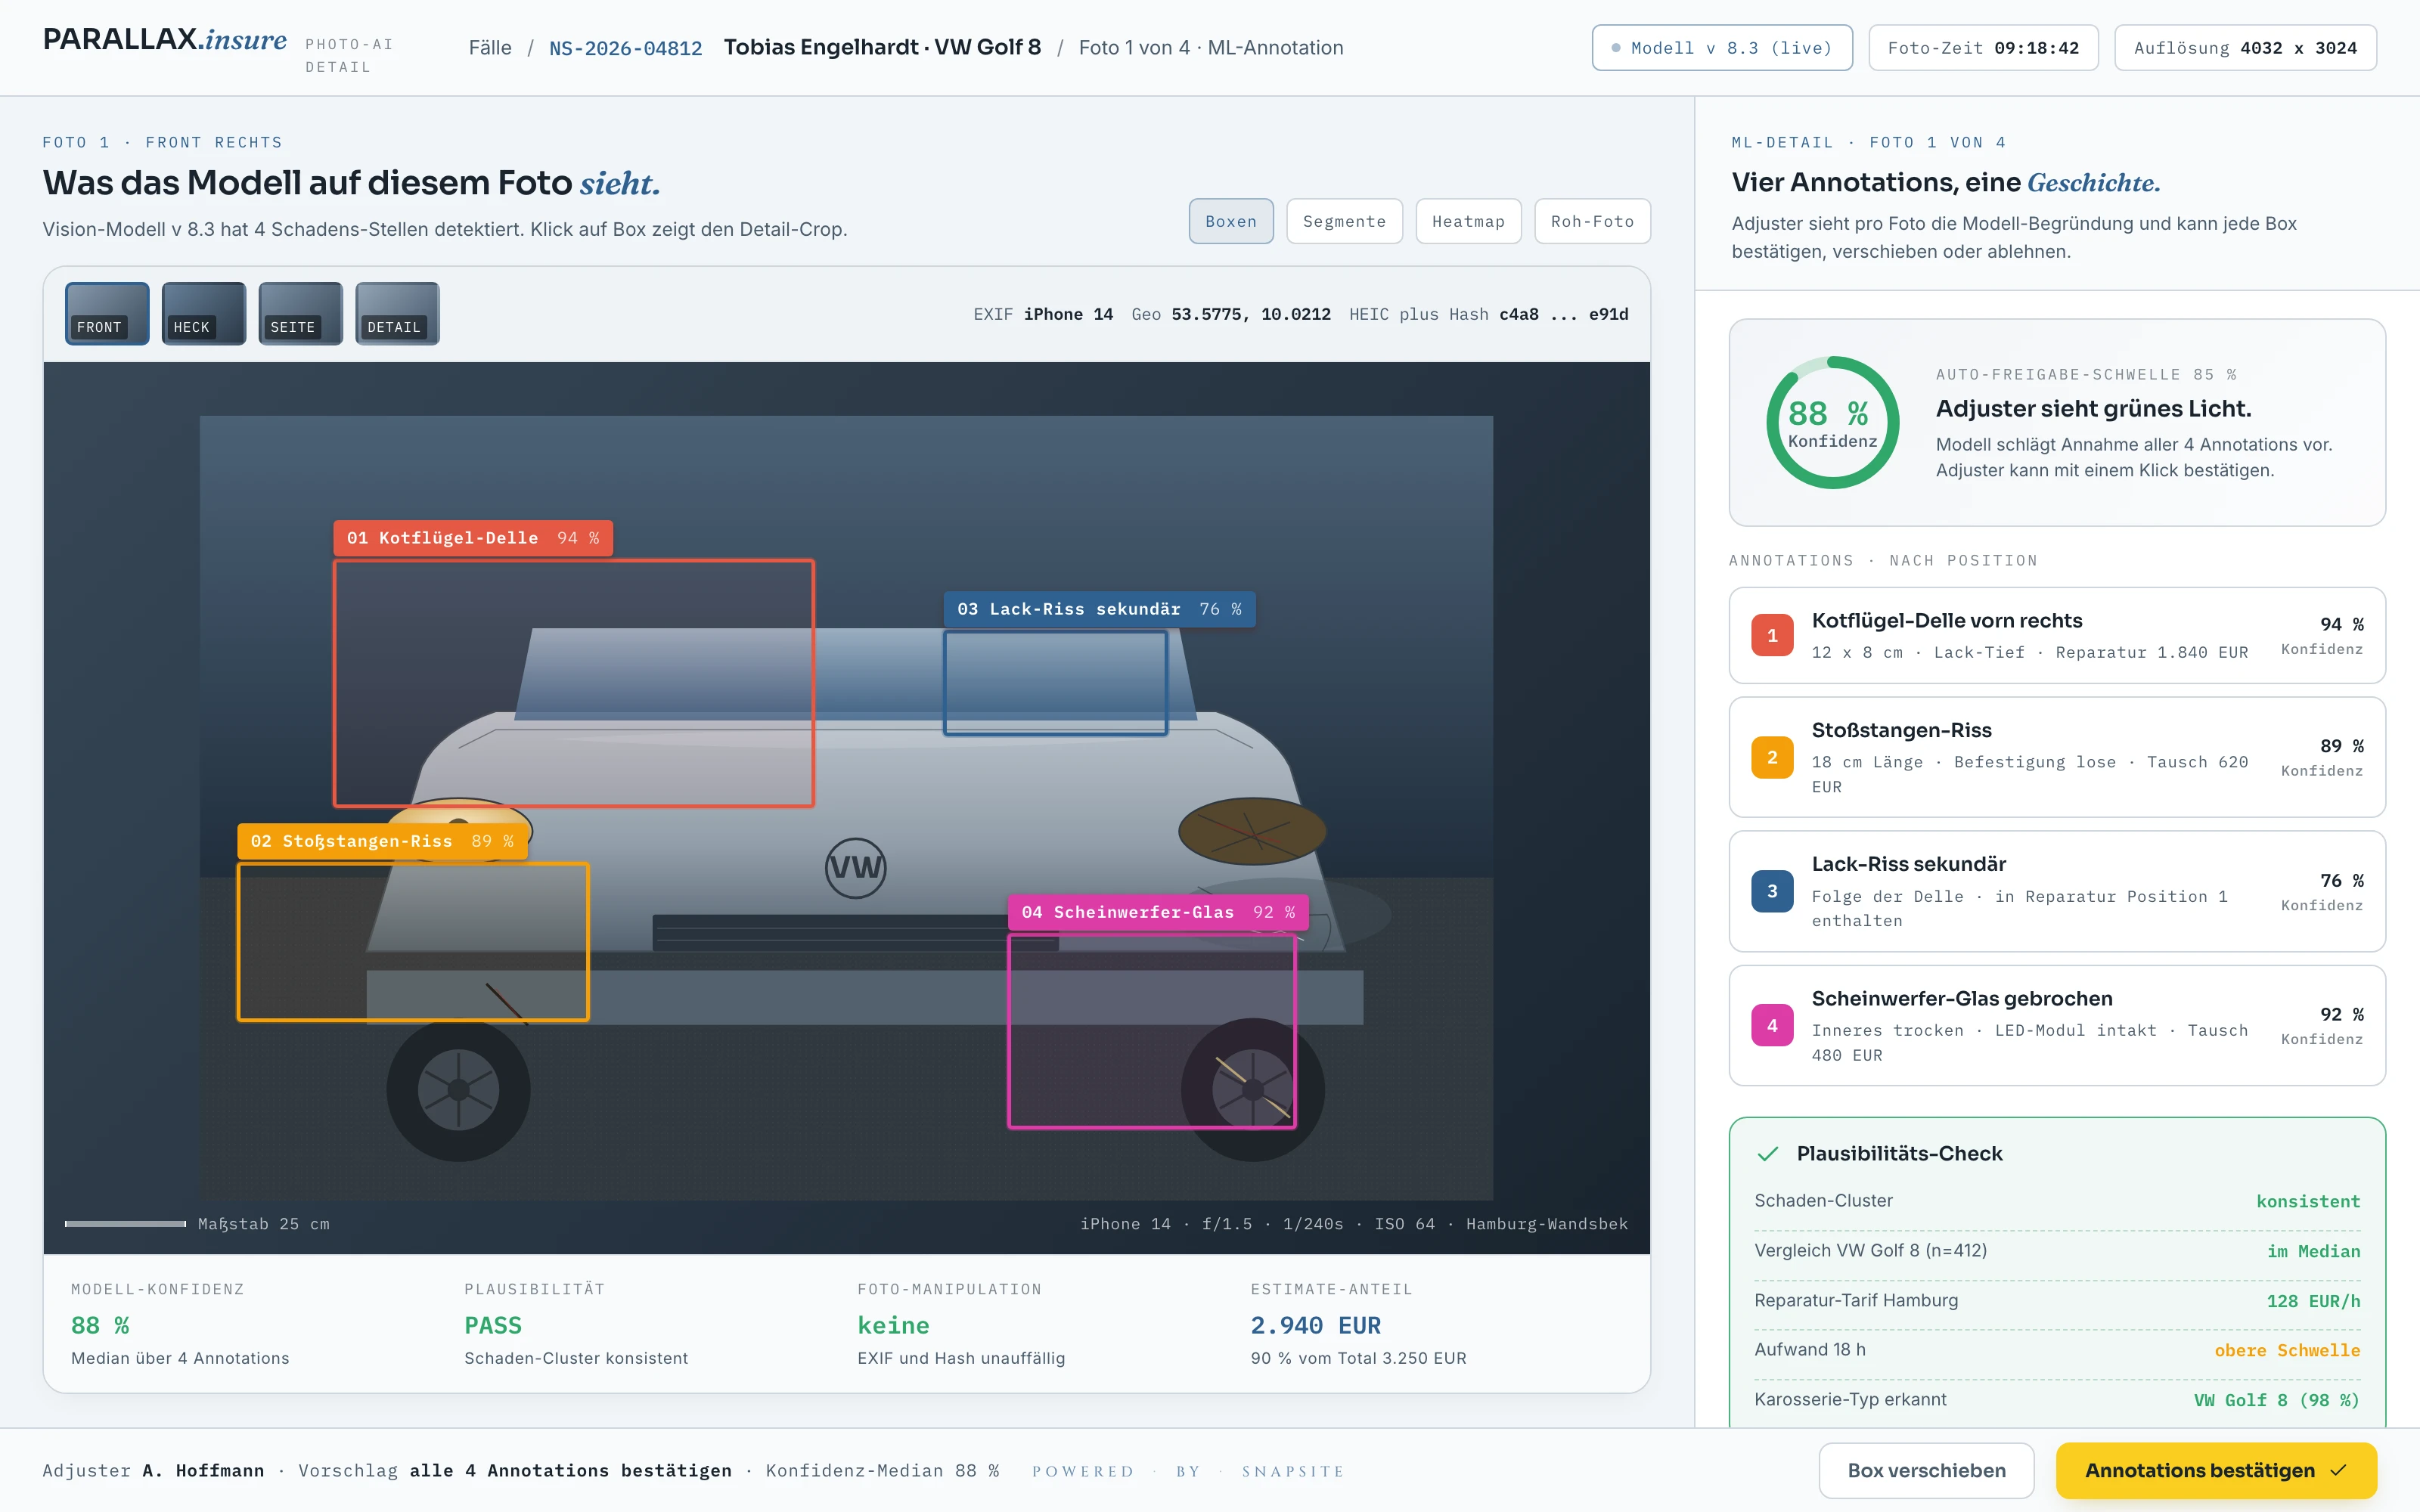The height and width of the screenshot is (1512, 2420).
Task: Show the Roh-Foto without annotations
Action: 1592,221
